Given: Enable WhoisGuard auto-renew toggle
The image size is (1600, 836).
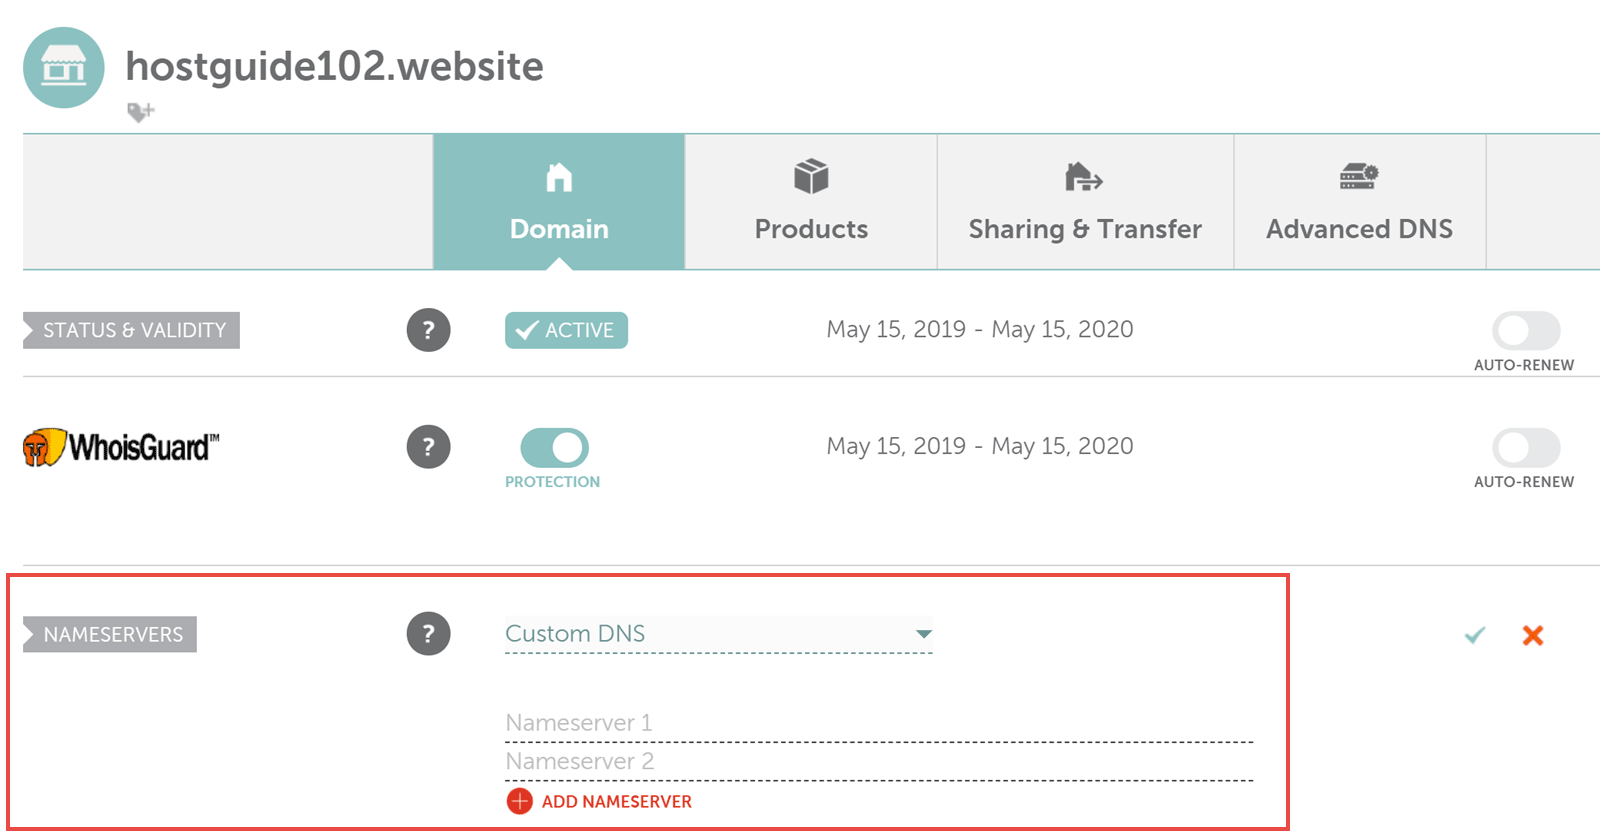Looking at the screenshot, I should coord(1526,448).
